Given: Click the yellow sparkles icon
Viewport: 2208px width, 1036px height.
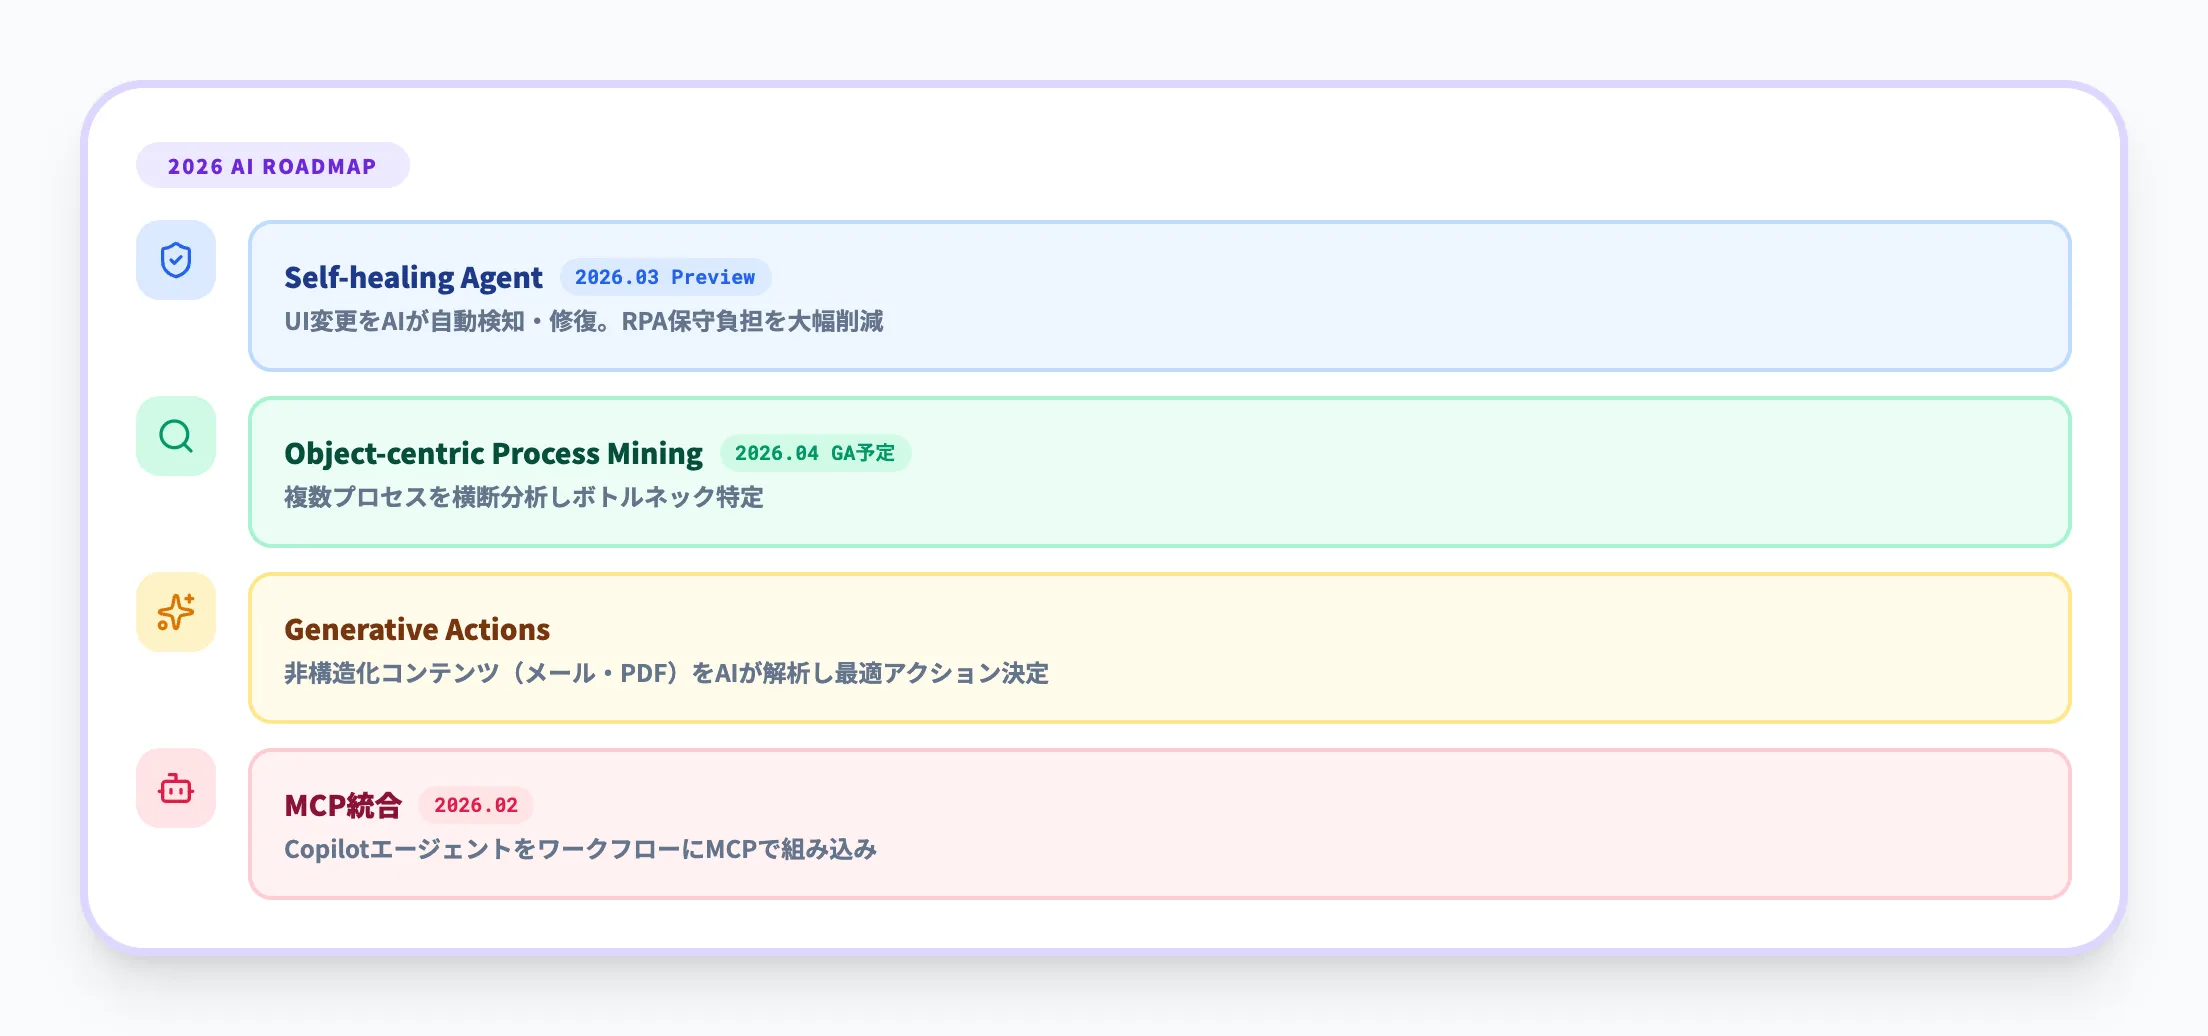Looking at the screenshot, I should click(176, 612).
